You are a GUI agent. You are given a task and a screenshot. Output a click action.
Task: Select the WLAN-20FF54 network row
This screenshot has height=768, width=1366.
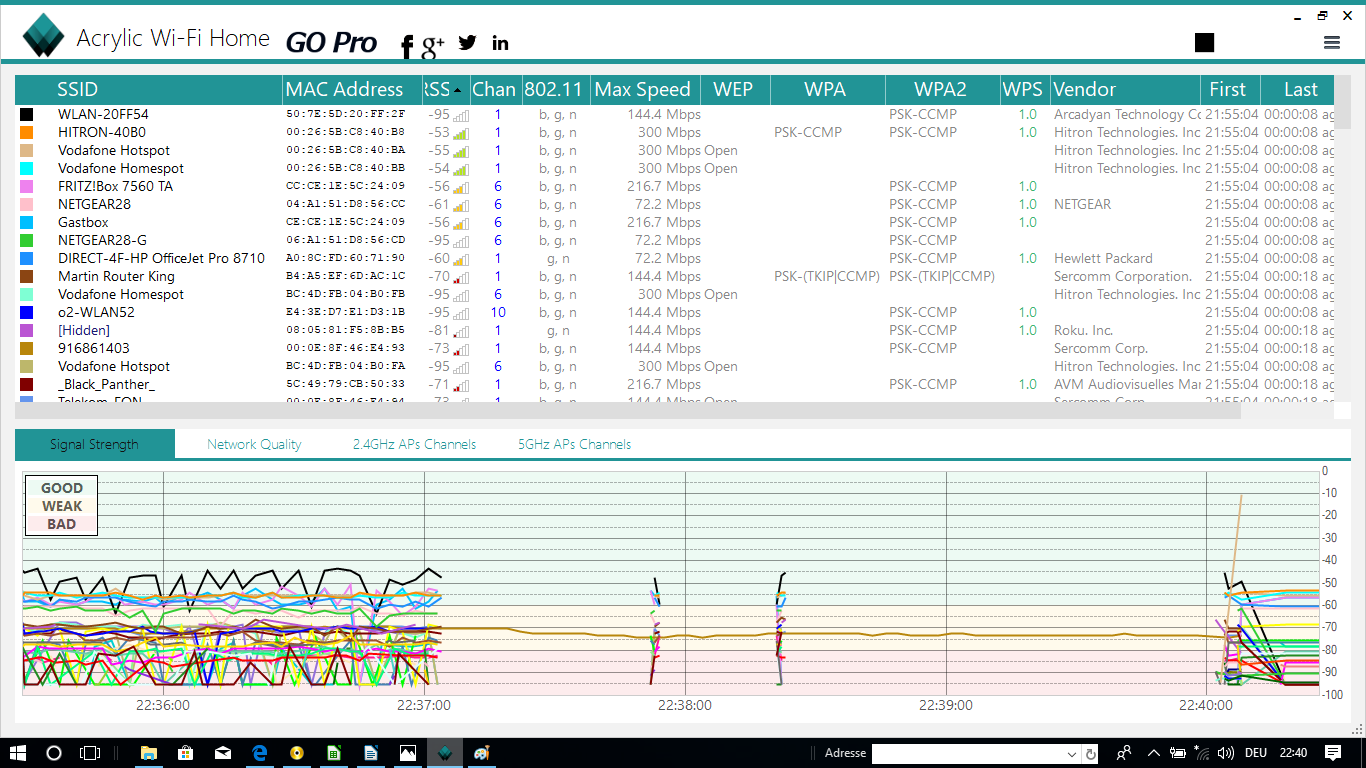674,115
